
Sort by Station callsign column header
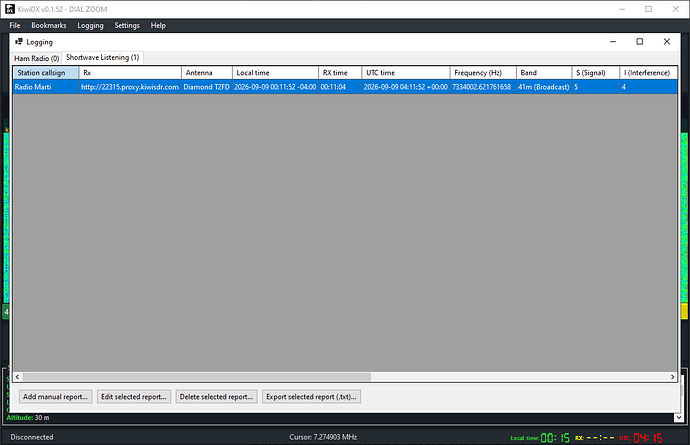(x=46, y=73)
